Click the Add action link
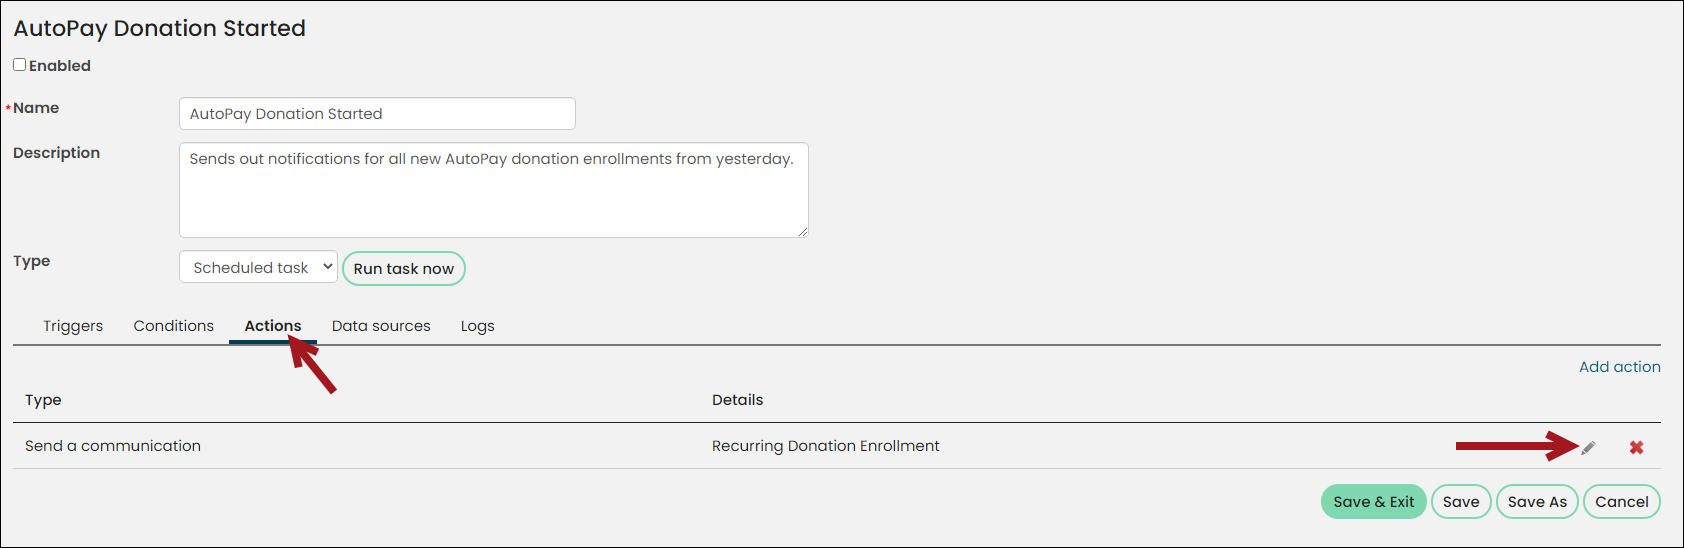This screenshot has height=548, width=1684. (x=1620, y=367)
